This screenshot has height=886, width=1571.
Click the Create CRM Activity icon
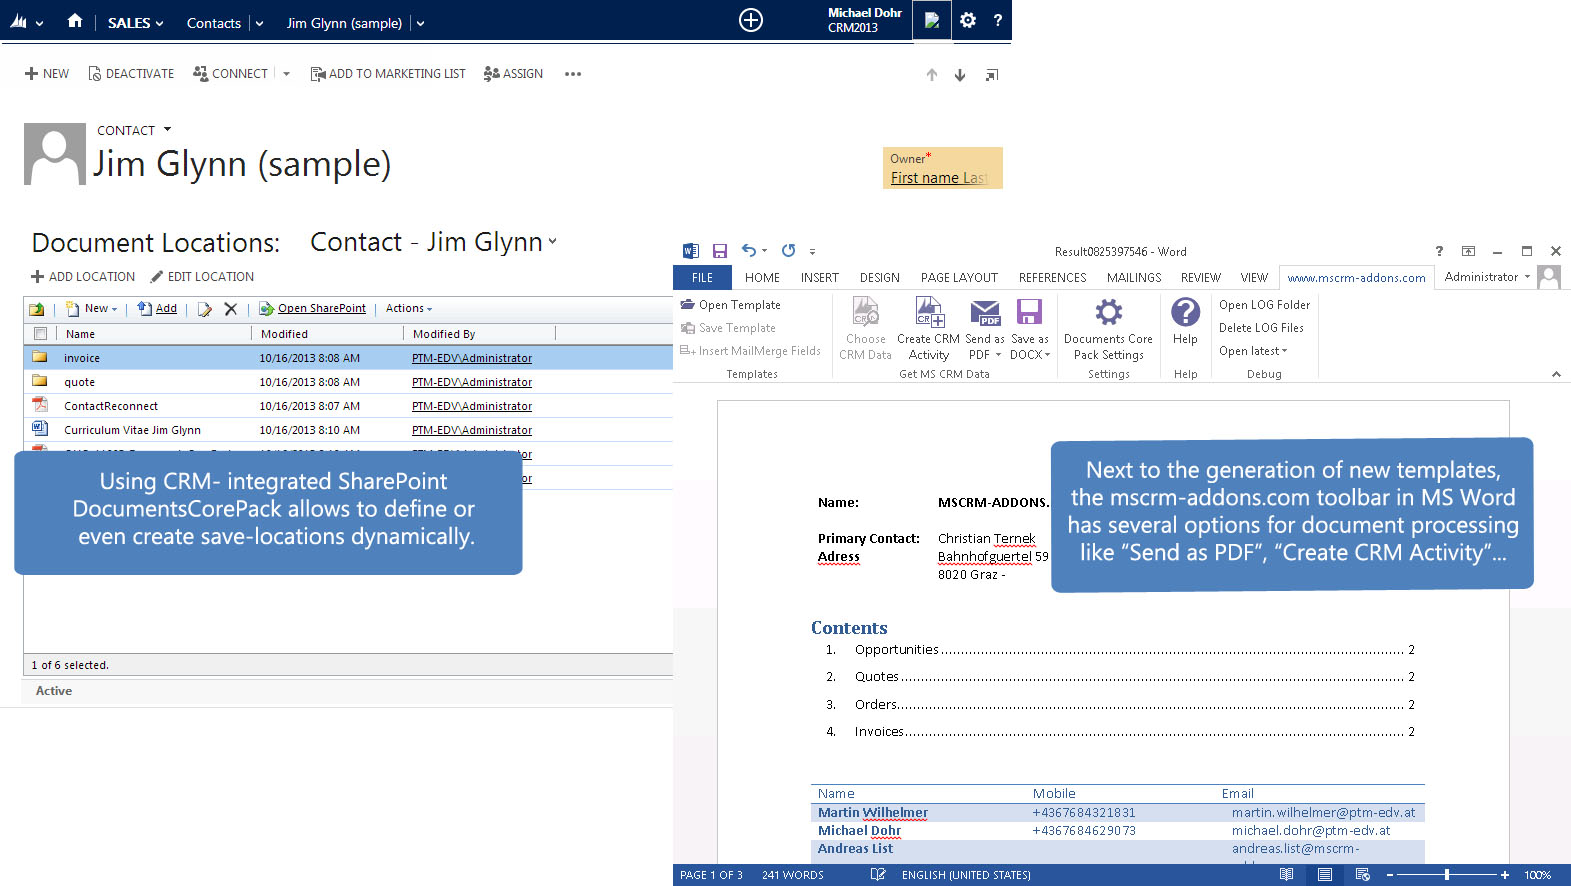coord(929,312)
